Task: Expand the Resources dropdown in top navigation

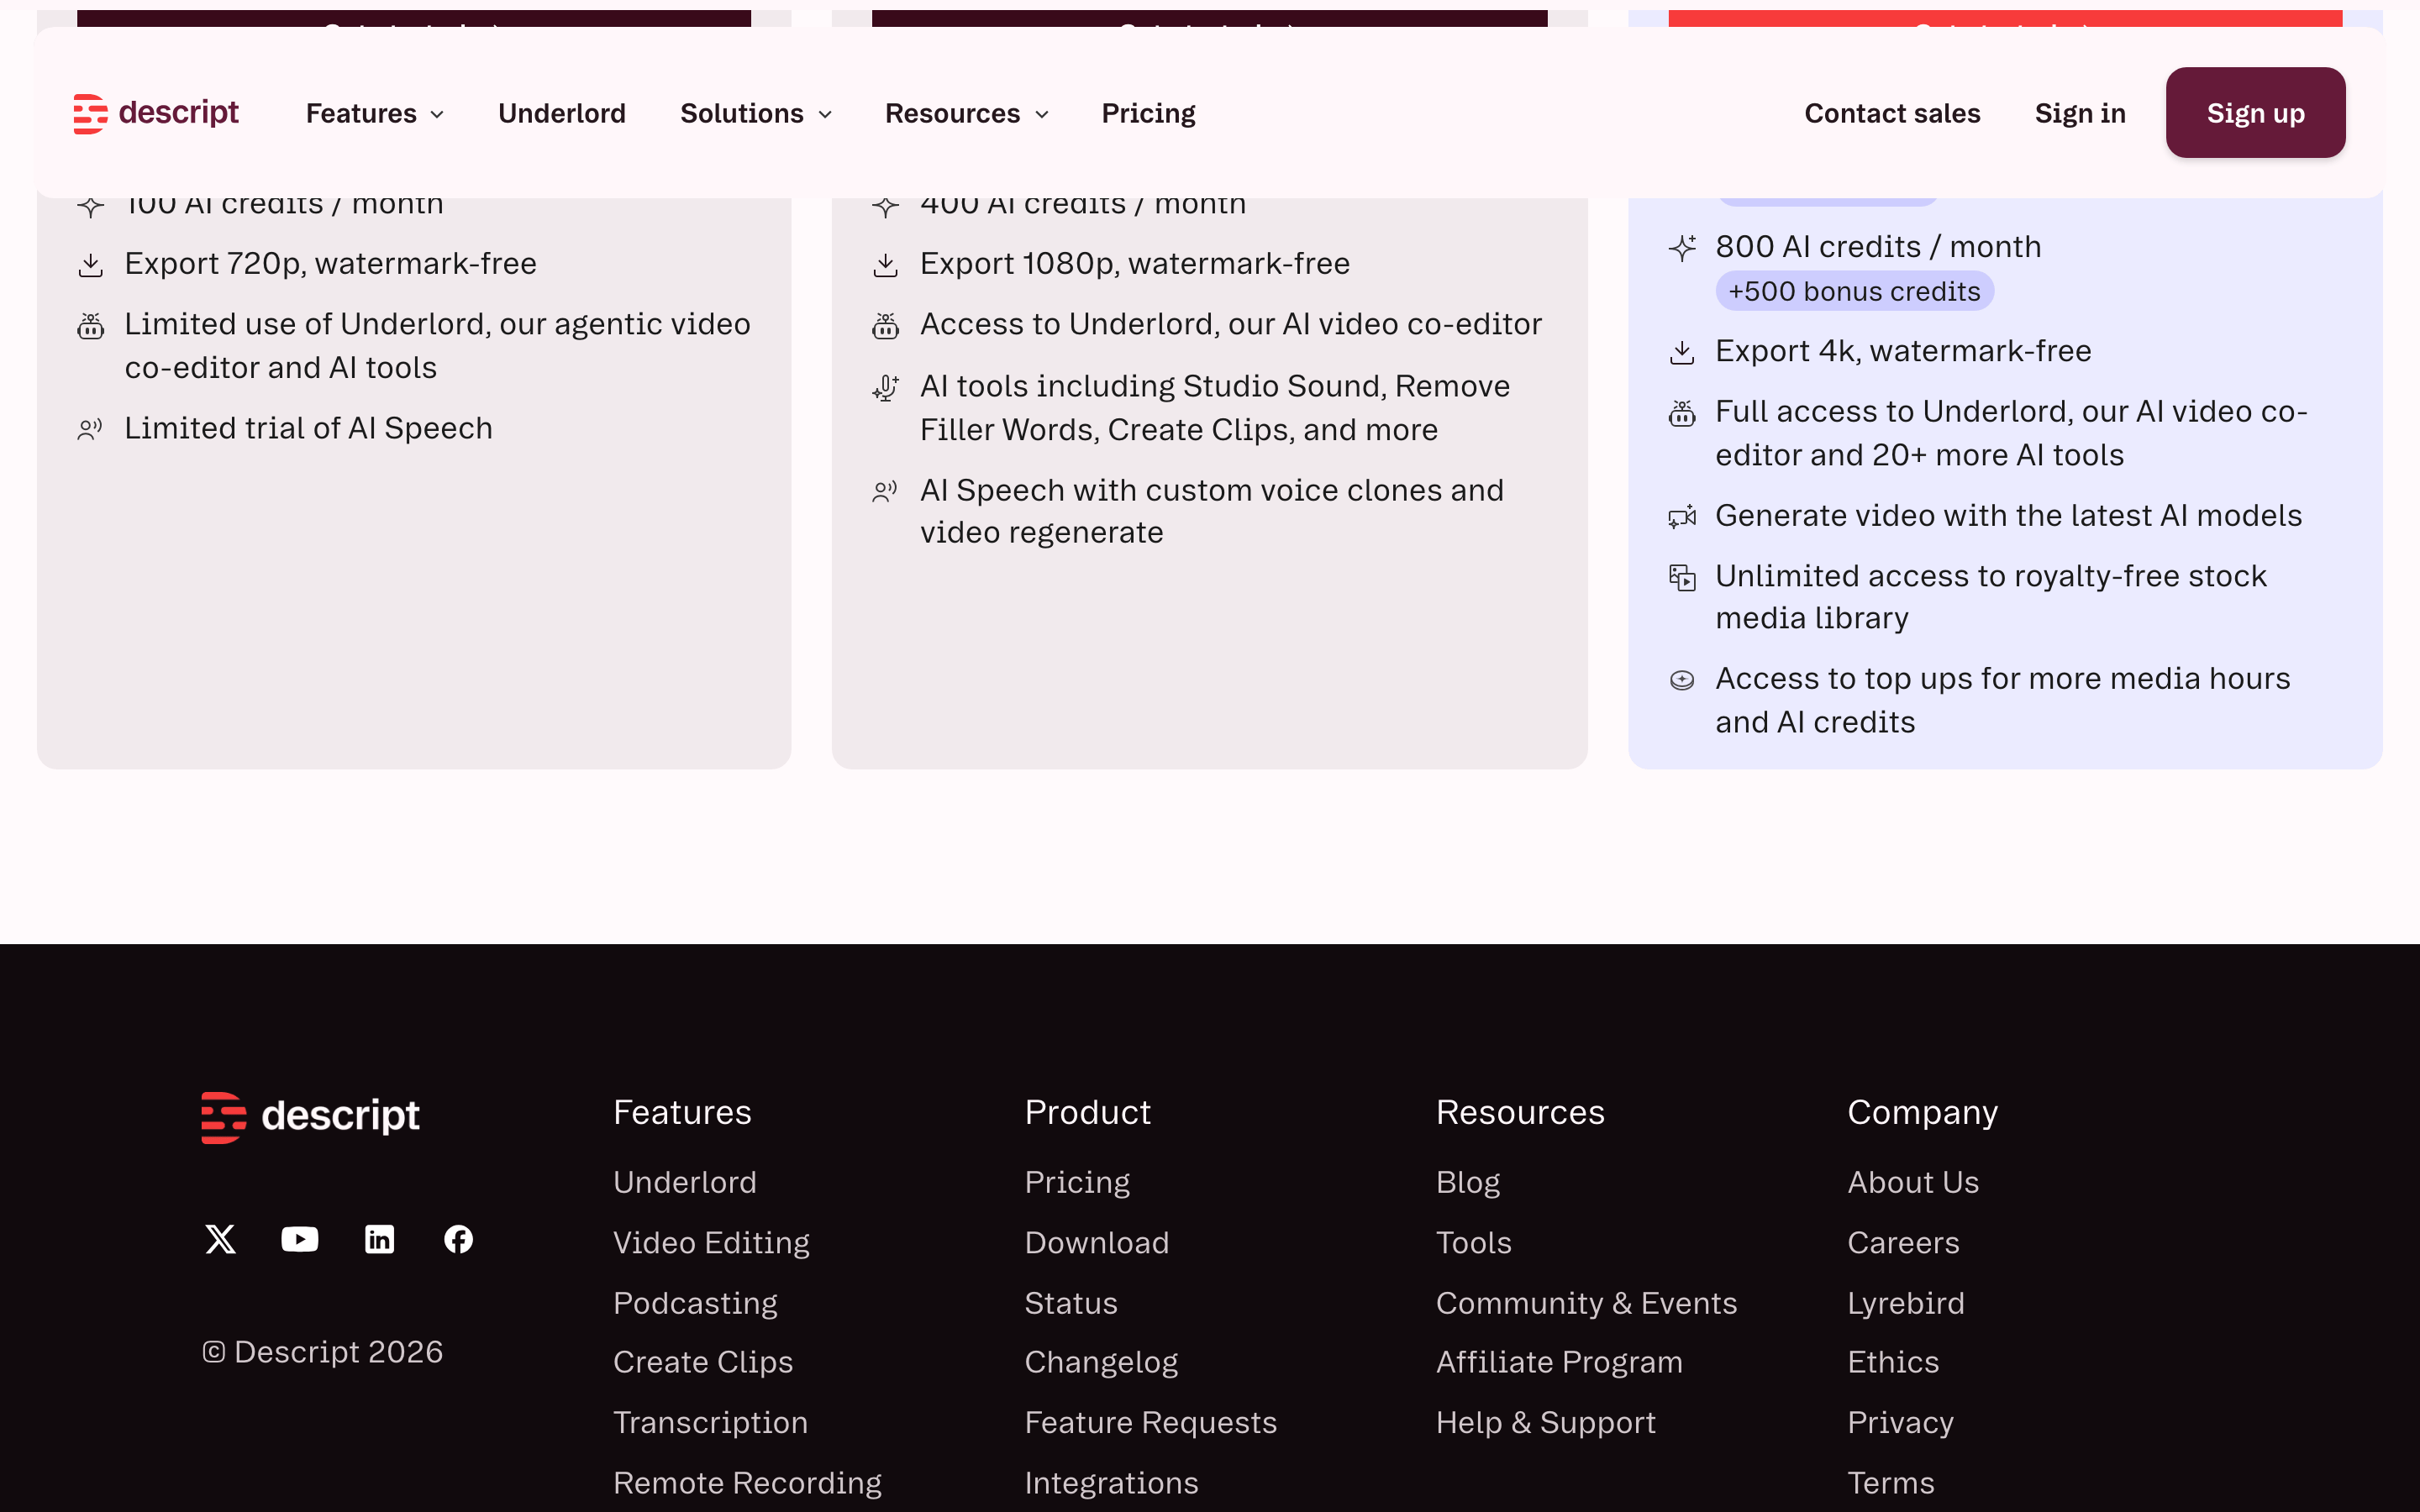Action: tap(967, 113)
